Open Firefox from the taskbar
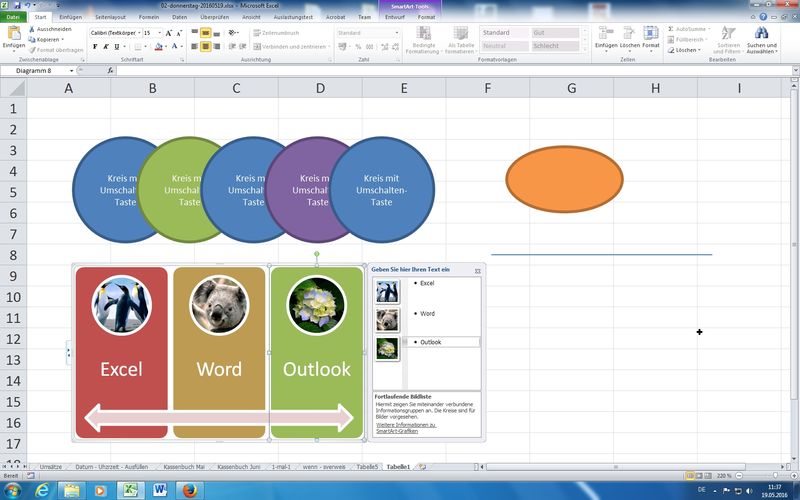This screenshot has height=500, width=800. tap(191, 489)
